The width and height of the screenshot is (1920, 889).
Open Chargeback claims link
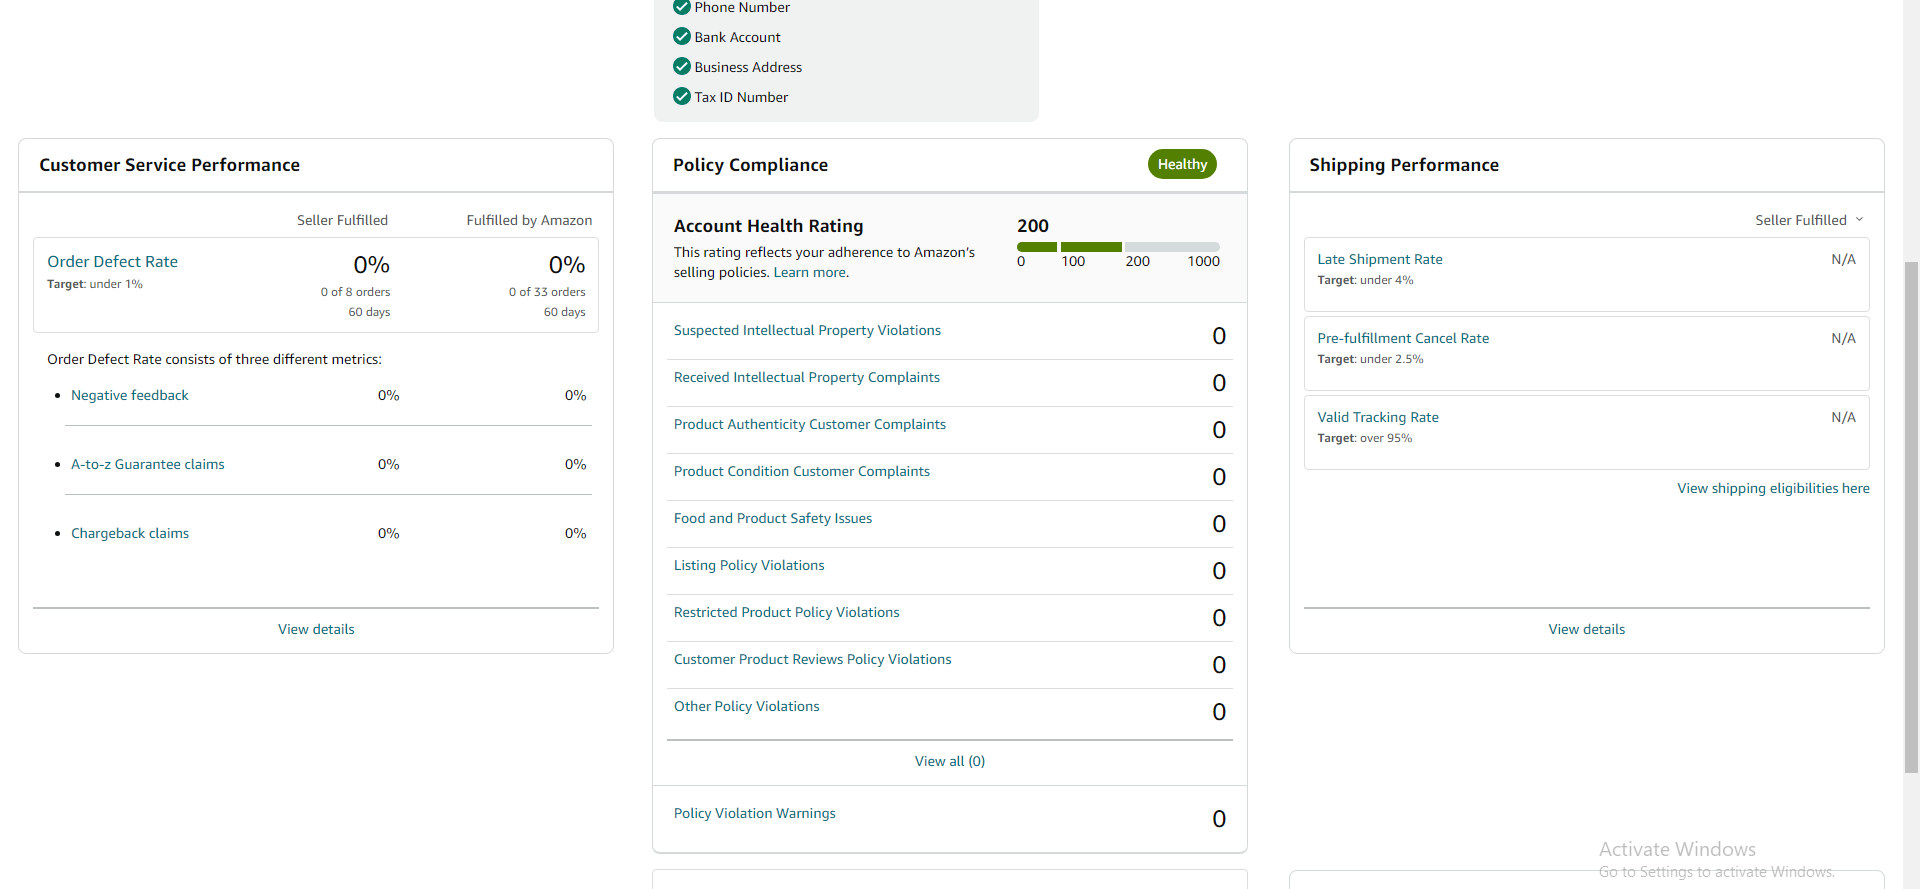pos(130,533)
